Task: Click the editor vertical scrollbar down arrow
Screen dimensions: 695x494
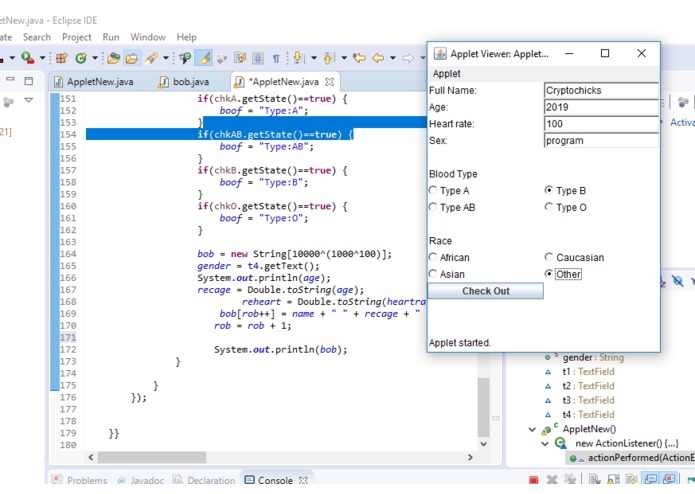Action: 484,443
